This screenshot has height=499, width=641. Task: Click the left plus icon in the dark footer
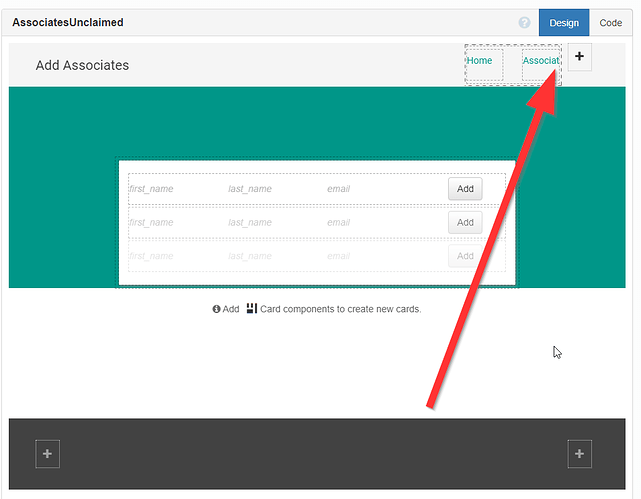(x=47, y=454)
